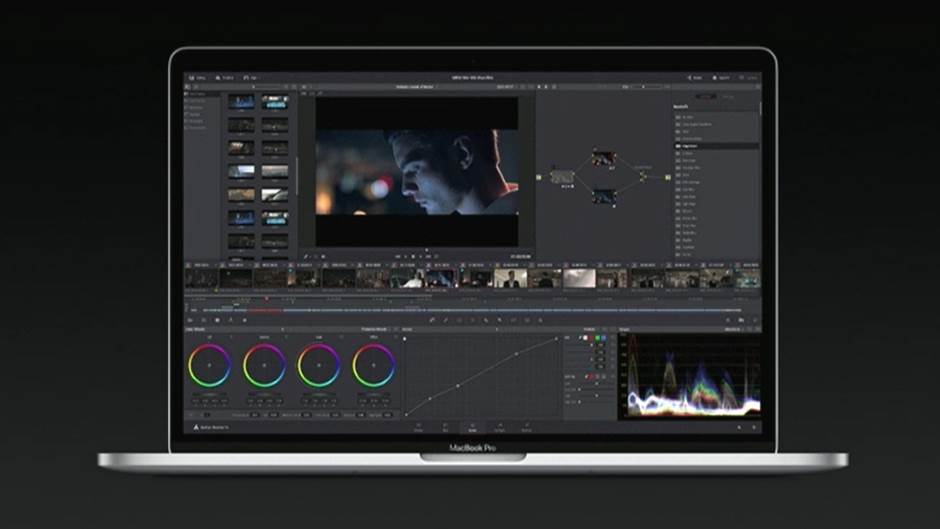The image size is (940, 529).
Task: Select the first node in the node graph
Action: (562, 176)
